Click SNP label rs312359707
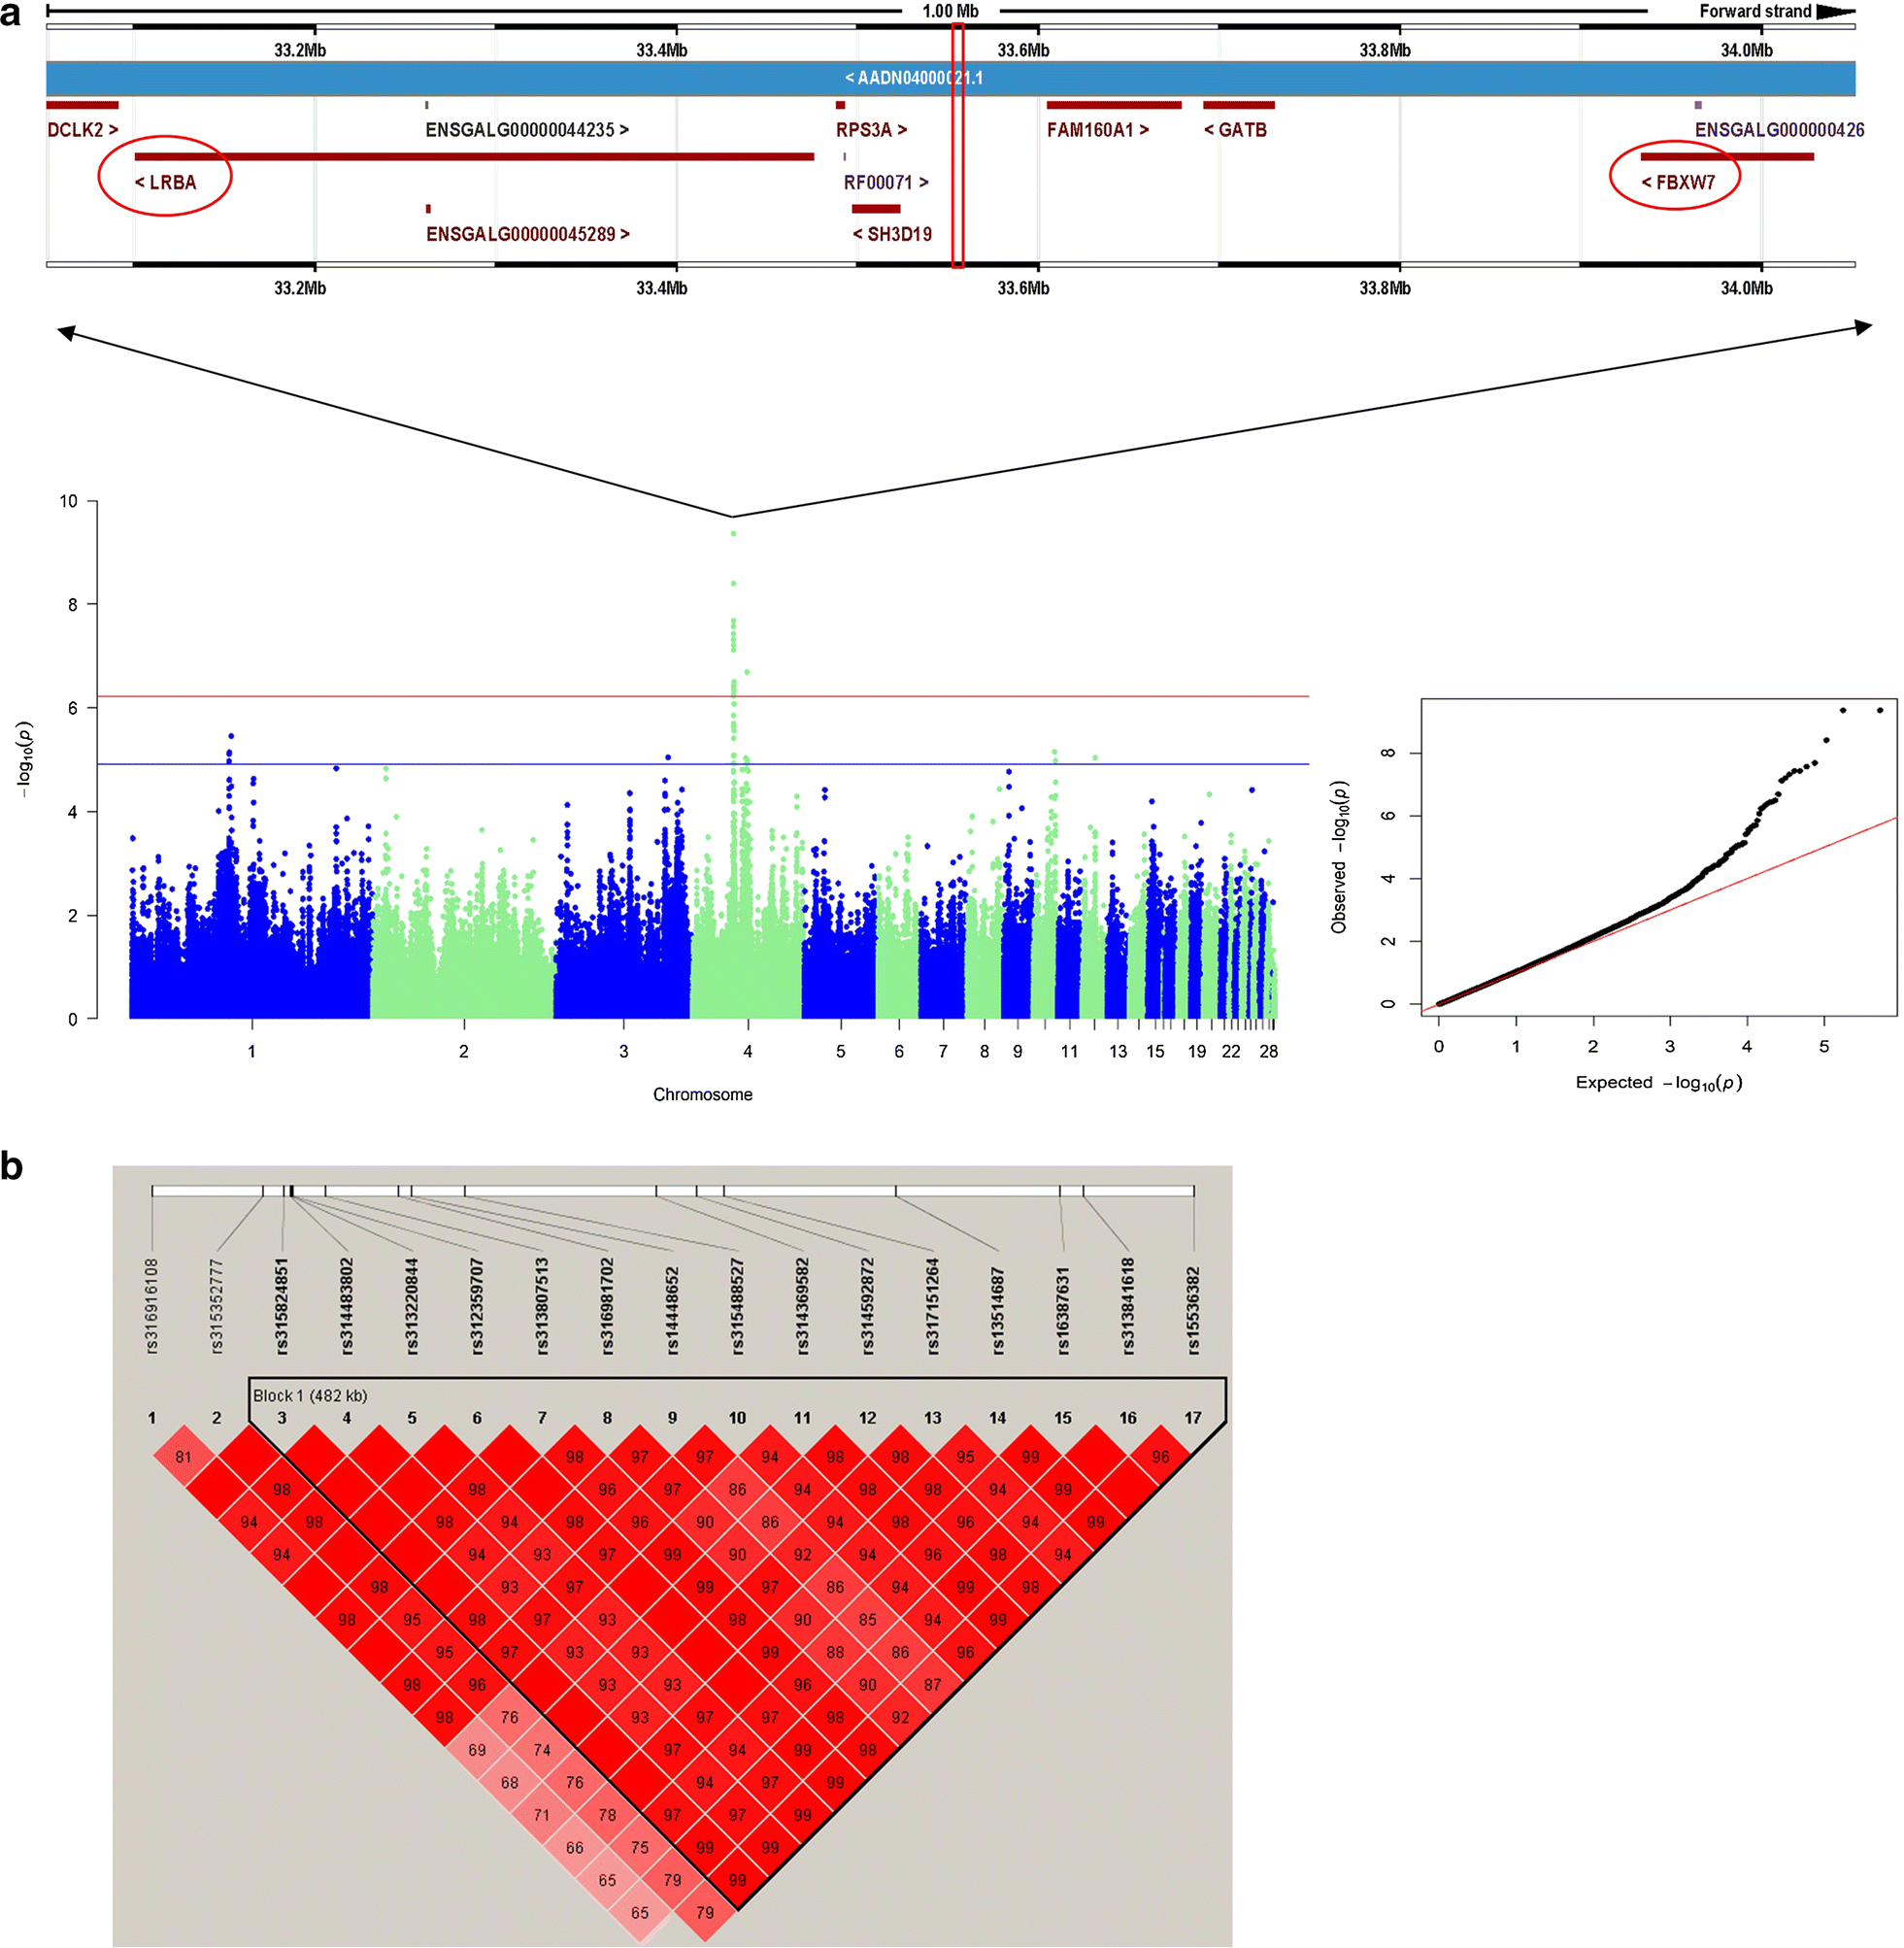This screenshot has height=1948, width=1904. (x=477, y=1306)
